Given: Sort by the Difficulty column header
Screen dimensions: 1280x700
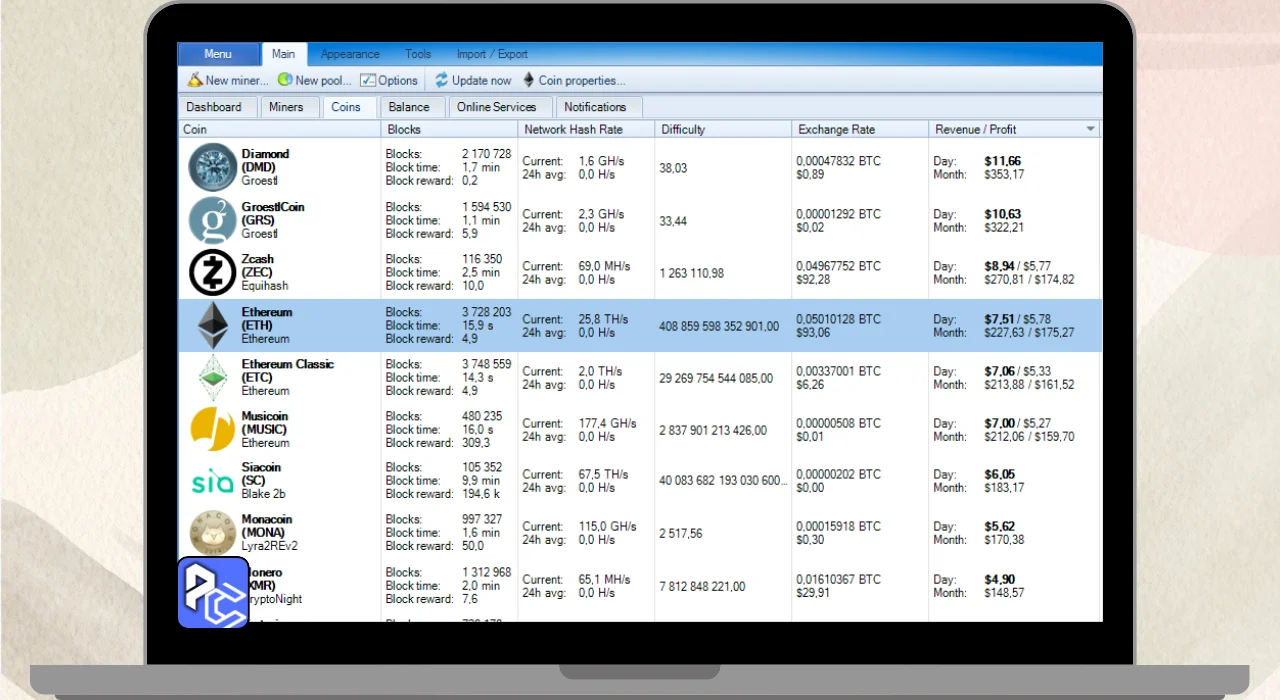Looking at the screenshot, I should point(683,129).
